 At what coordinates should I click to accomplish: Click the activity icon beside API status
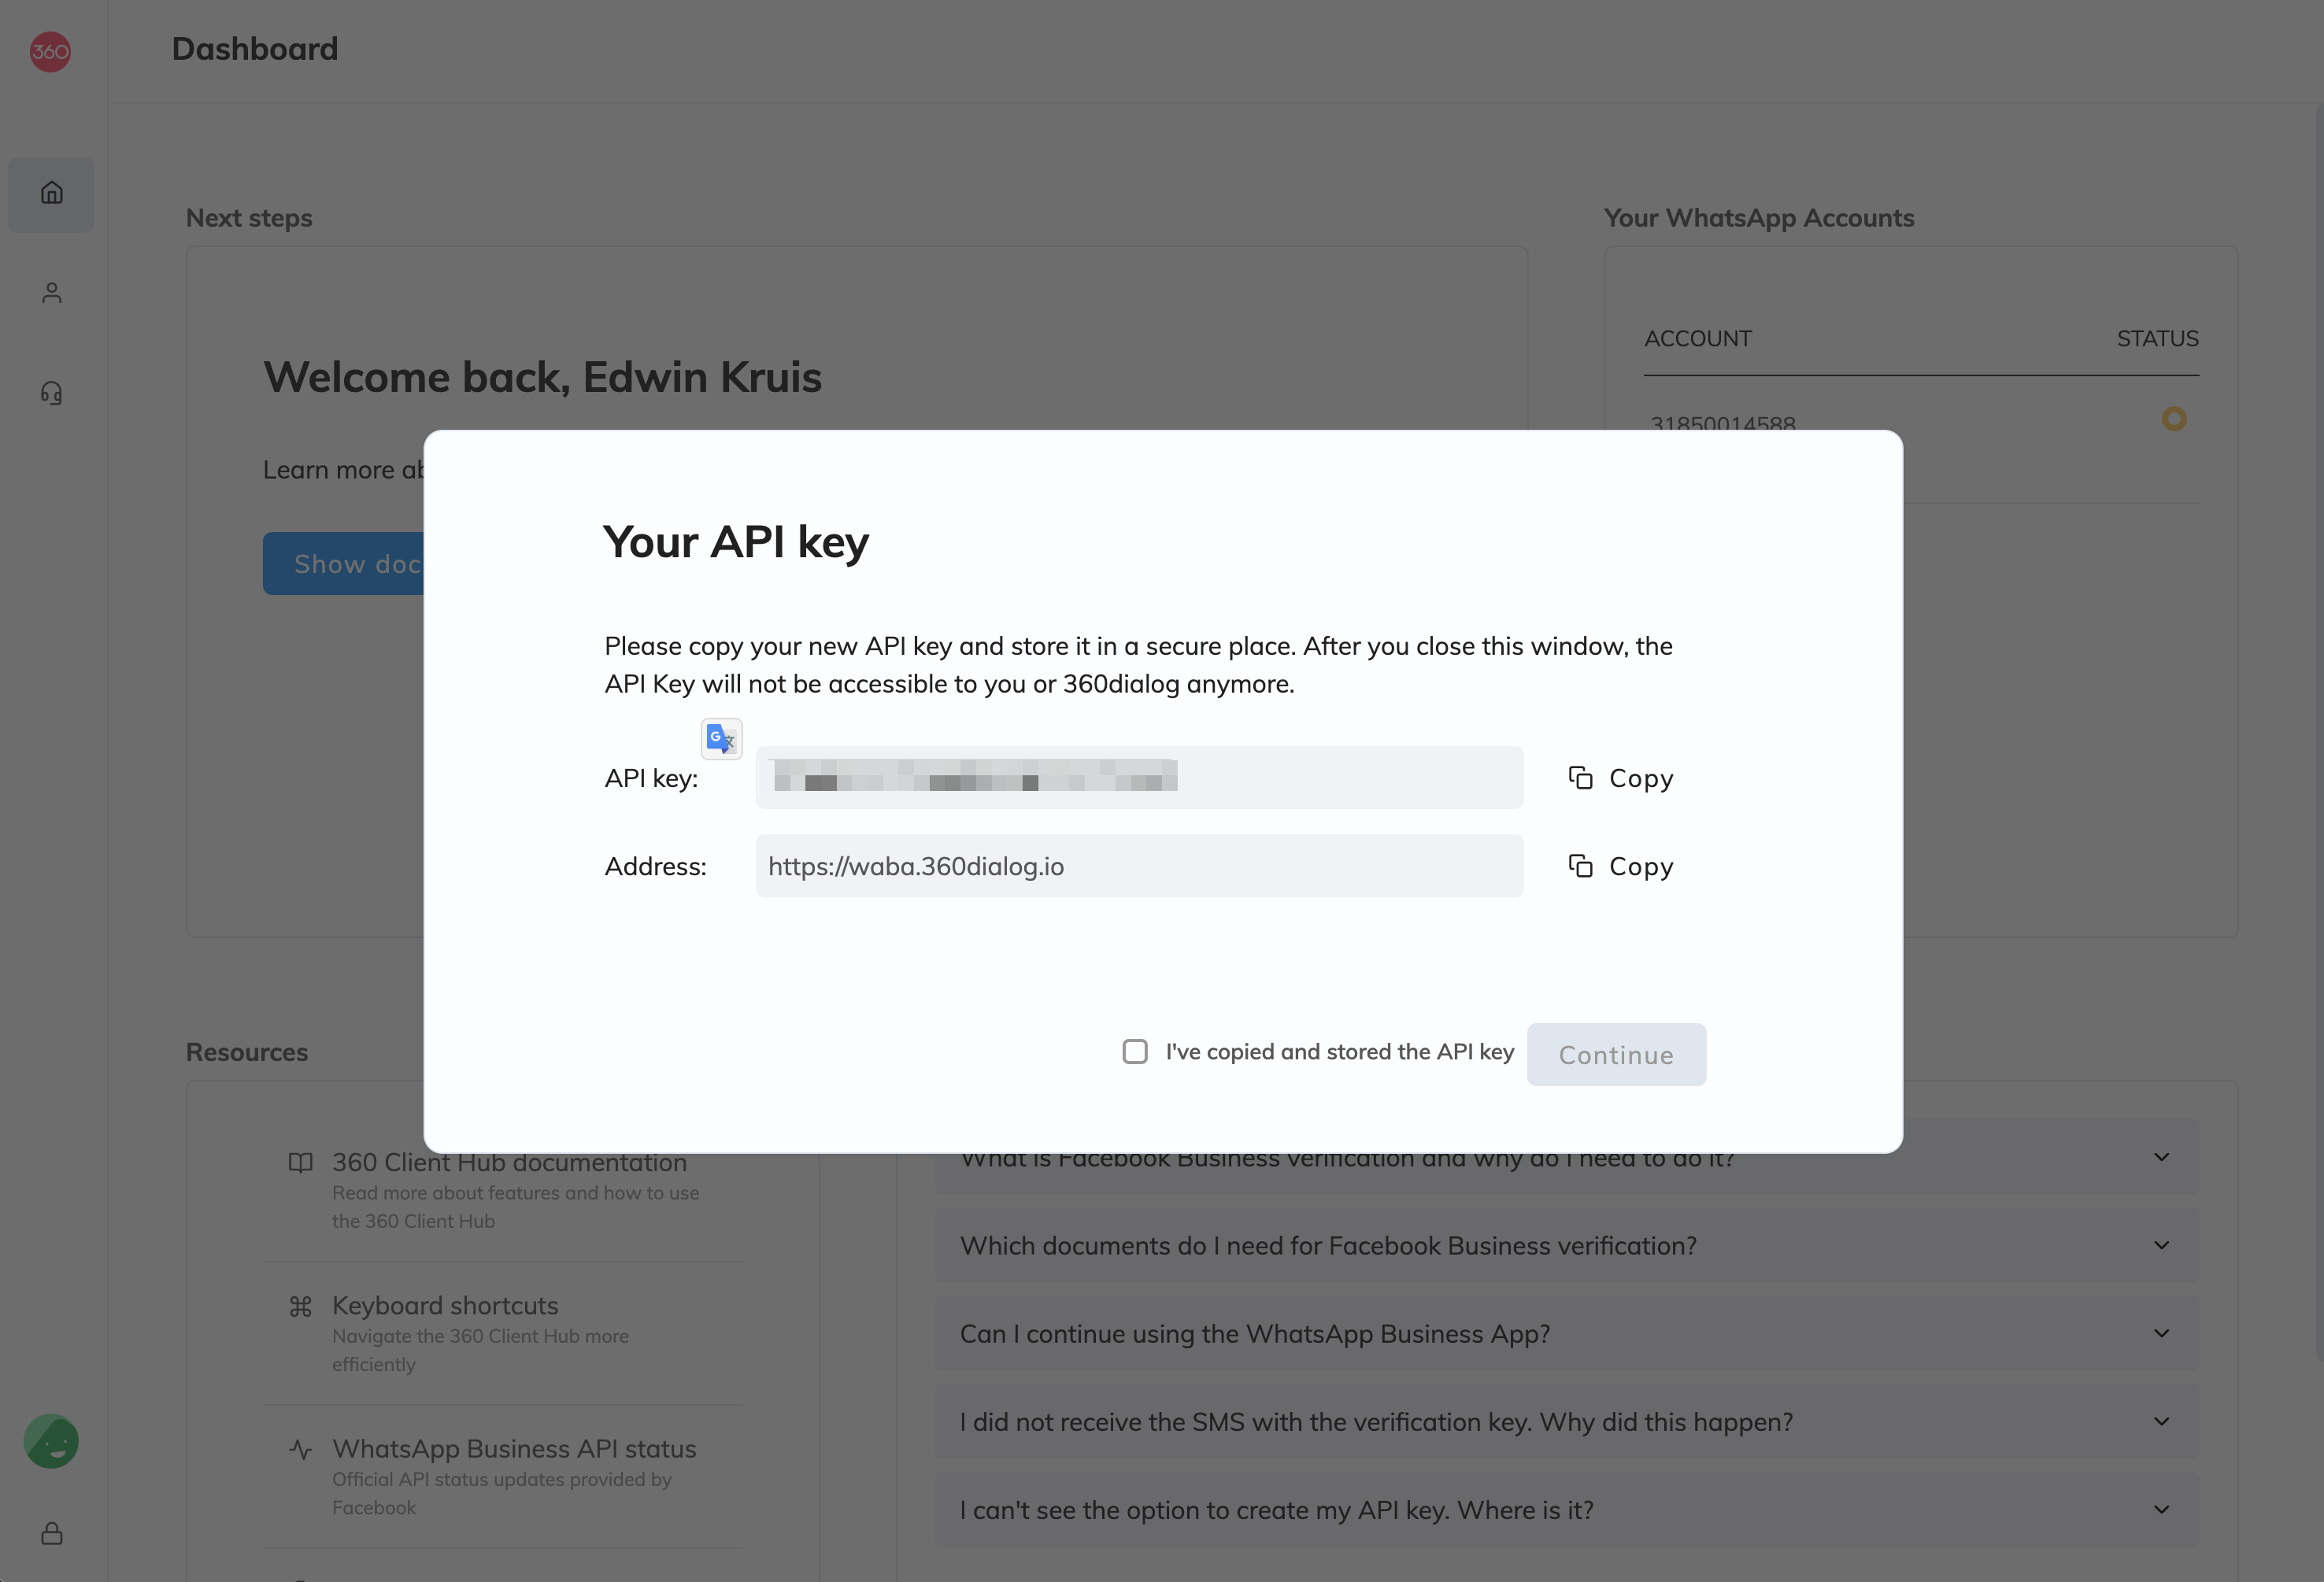300,1449
